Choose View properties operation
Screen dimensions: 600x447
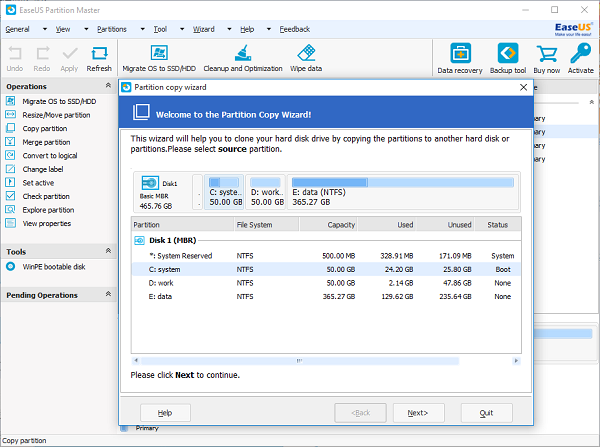[47, 224]
